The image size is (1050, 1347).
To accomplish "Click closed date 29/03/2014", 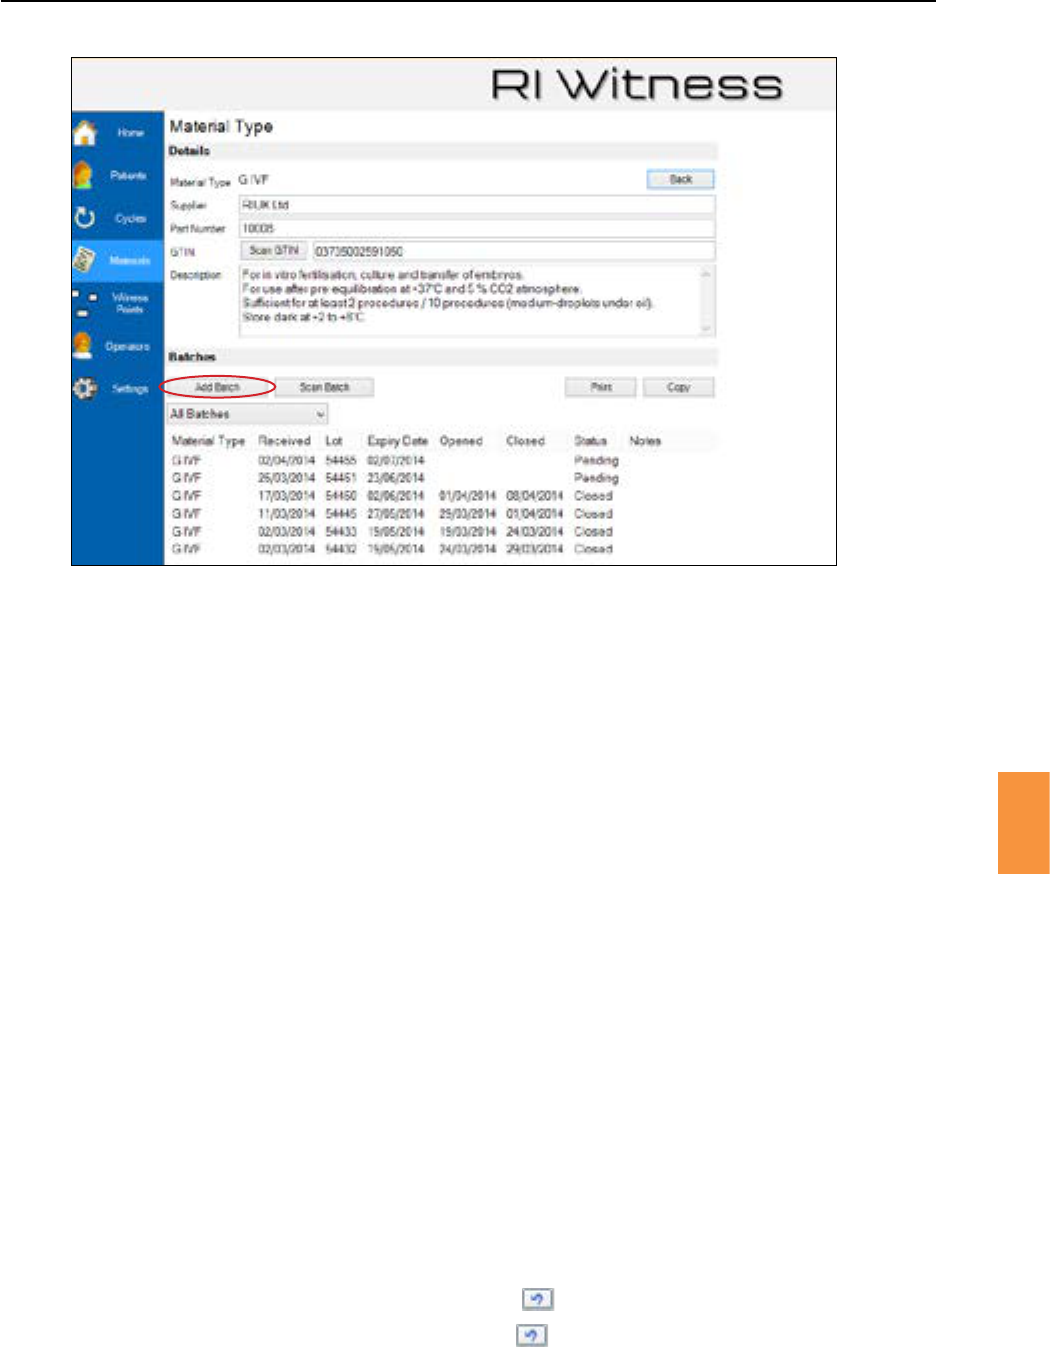I will tap(535, 549).
